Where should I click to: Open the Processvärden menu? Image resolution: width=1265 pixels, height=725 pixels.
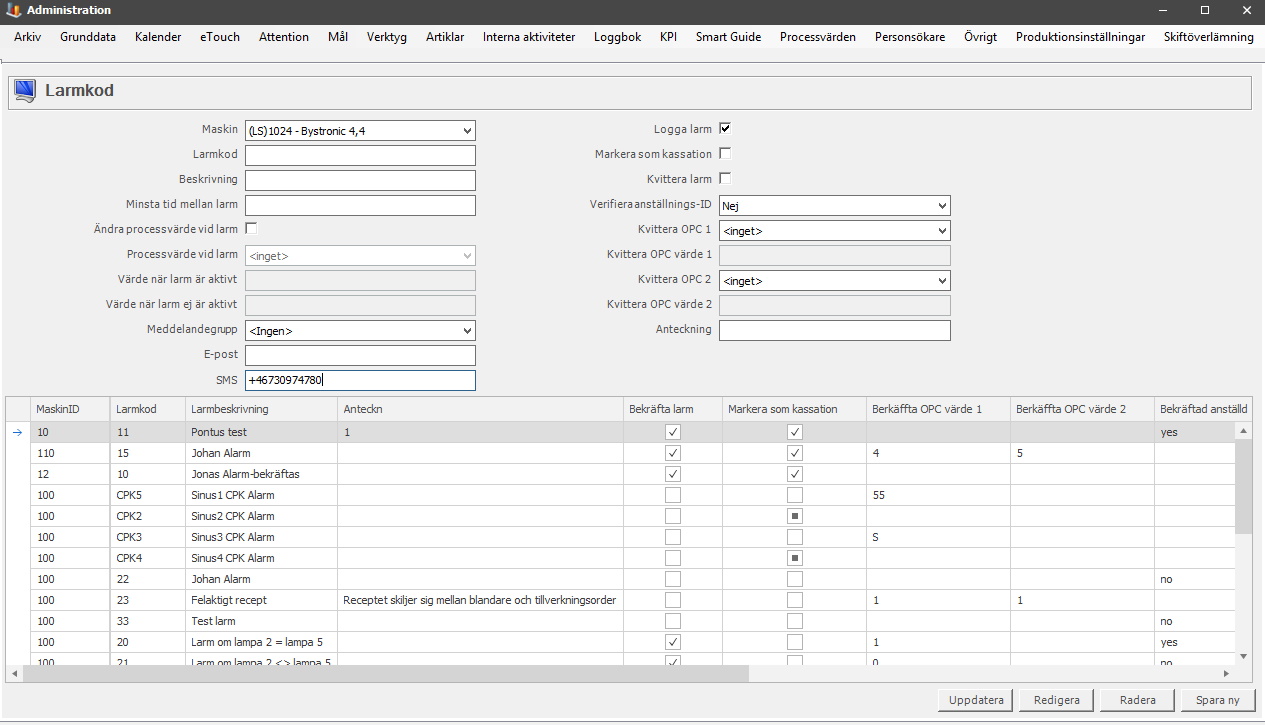click(818, 37)
